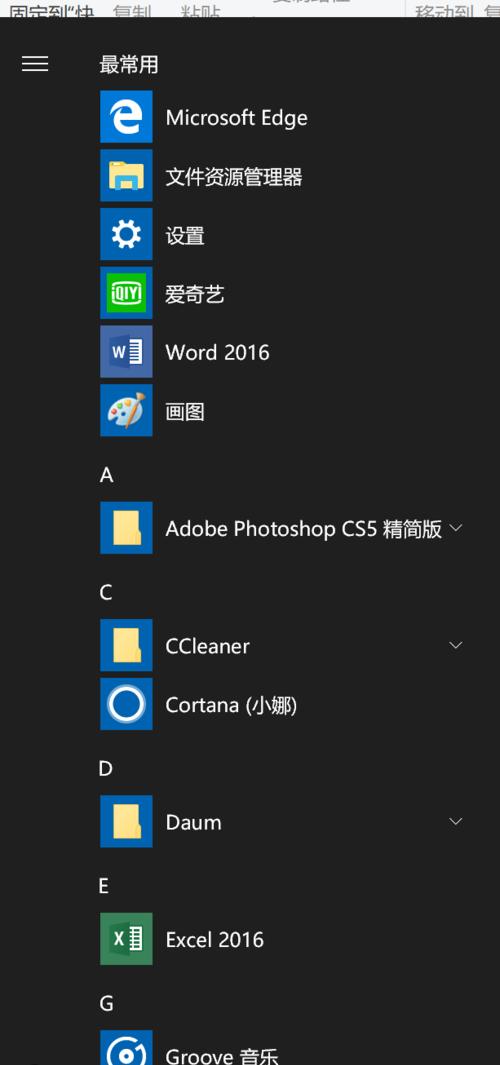This screenshot has height=1065, width=500.
Task: Jump to apps via letter A header
Action: [106, 475]
